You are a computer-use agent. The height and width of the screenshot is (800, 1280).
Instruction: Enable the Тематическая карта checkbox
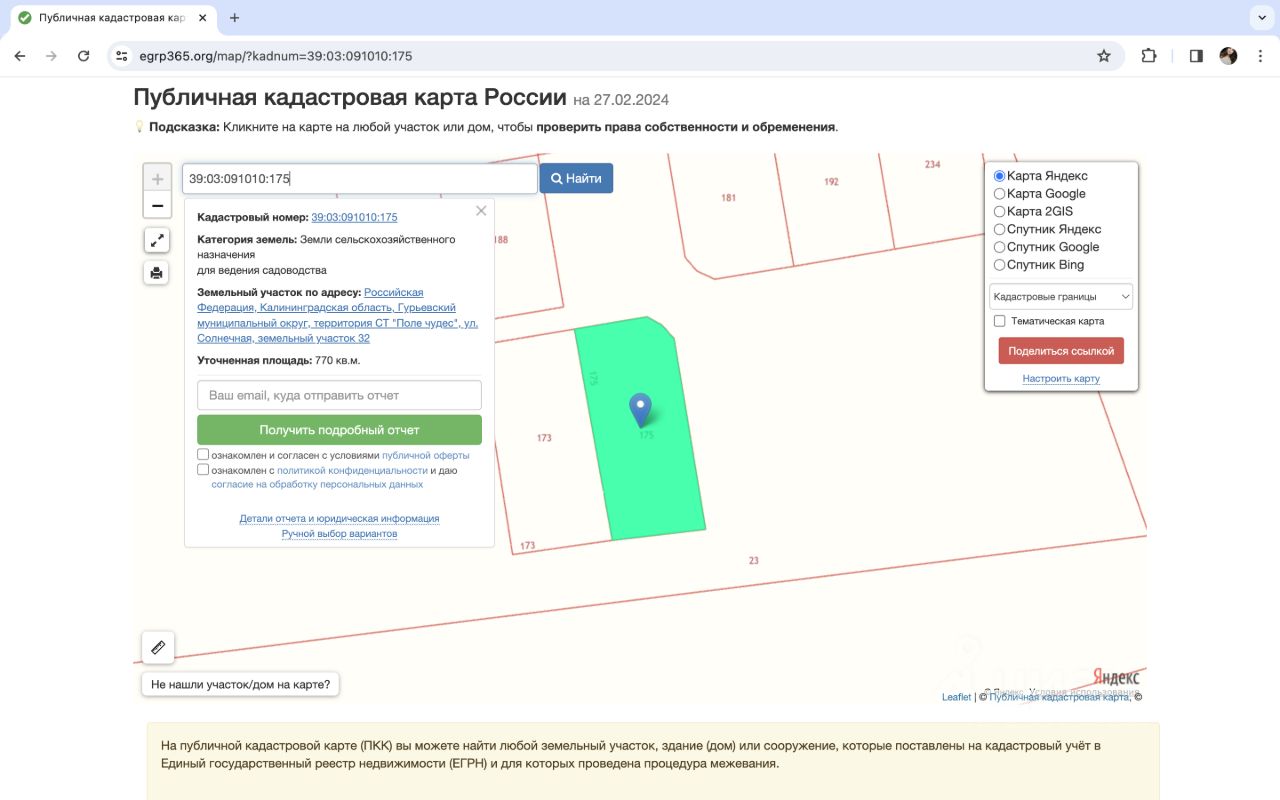tap(999, 321)
